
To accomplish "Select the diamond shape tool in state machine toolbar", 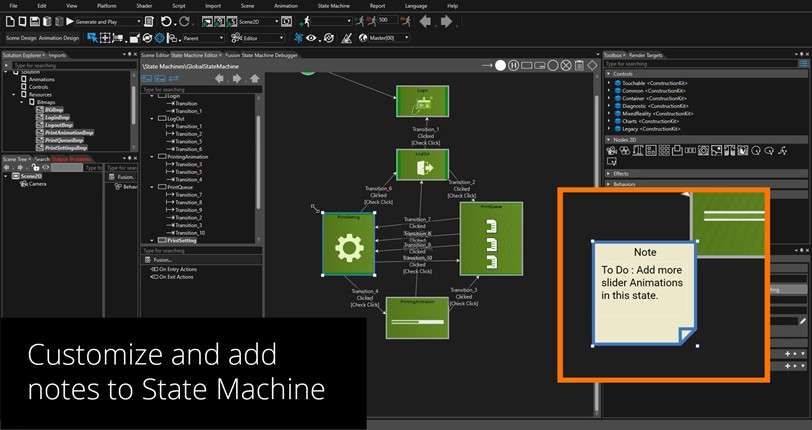I will click(x=592, y=65).
